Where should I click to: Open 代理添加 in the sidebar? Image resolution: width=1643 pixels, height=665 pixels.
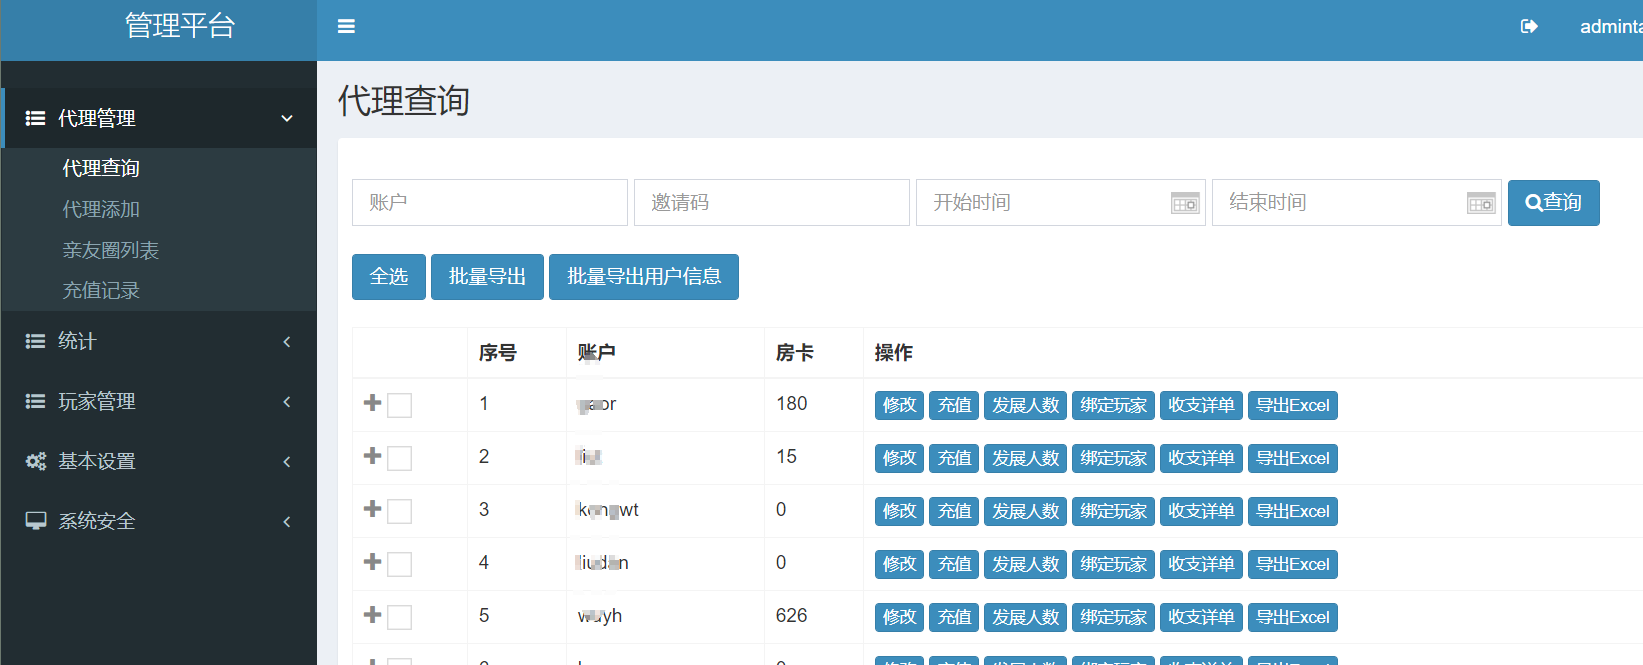[101, 209]
